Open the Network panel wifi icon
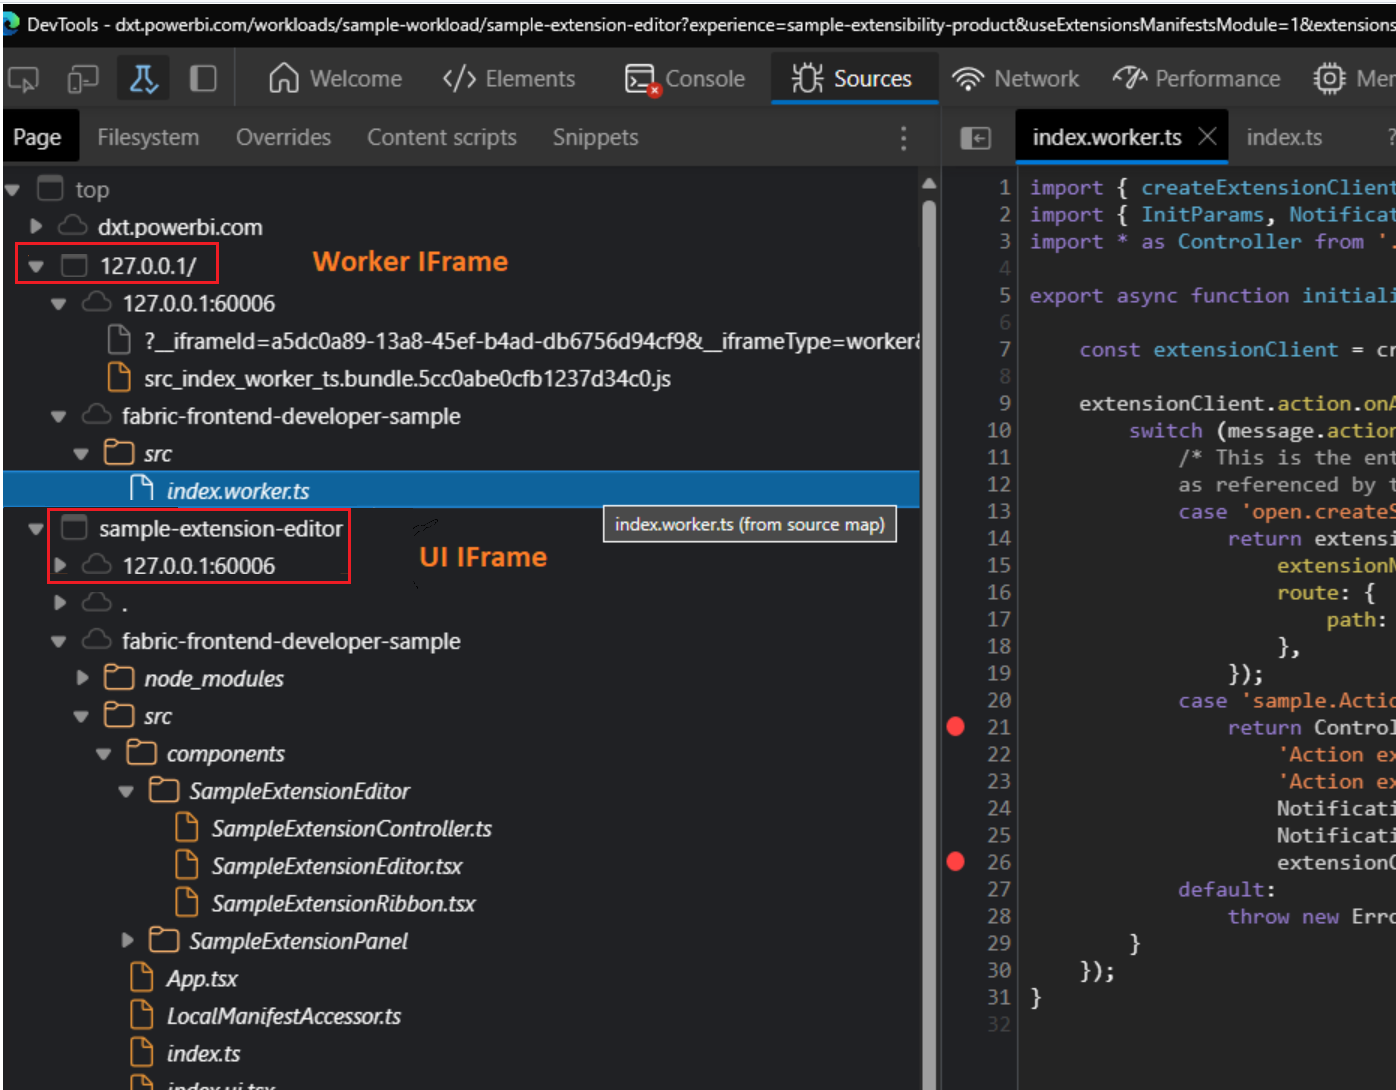 (967, 78)
